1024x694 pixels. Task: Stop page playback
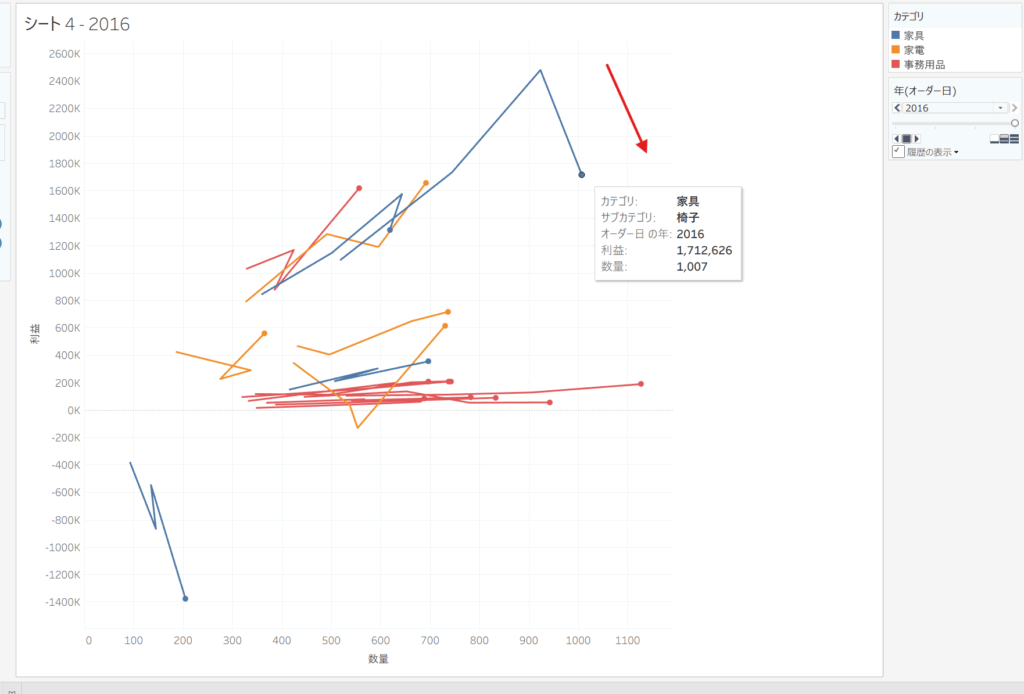pos(906,138)
